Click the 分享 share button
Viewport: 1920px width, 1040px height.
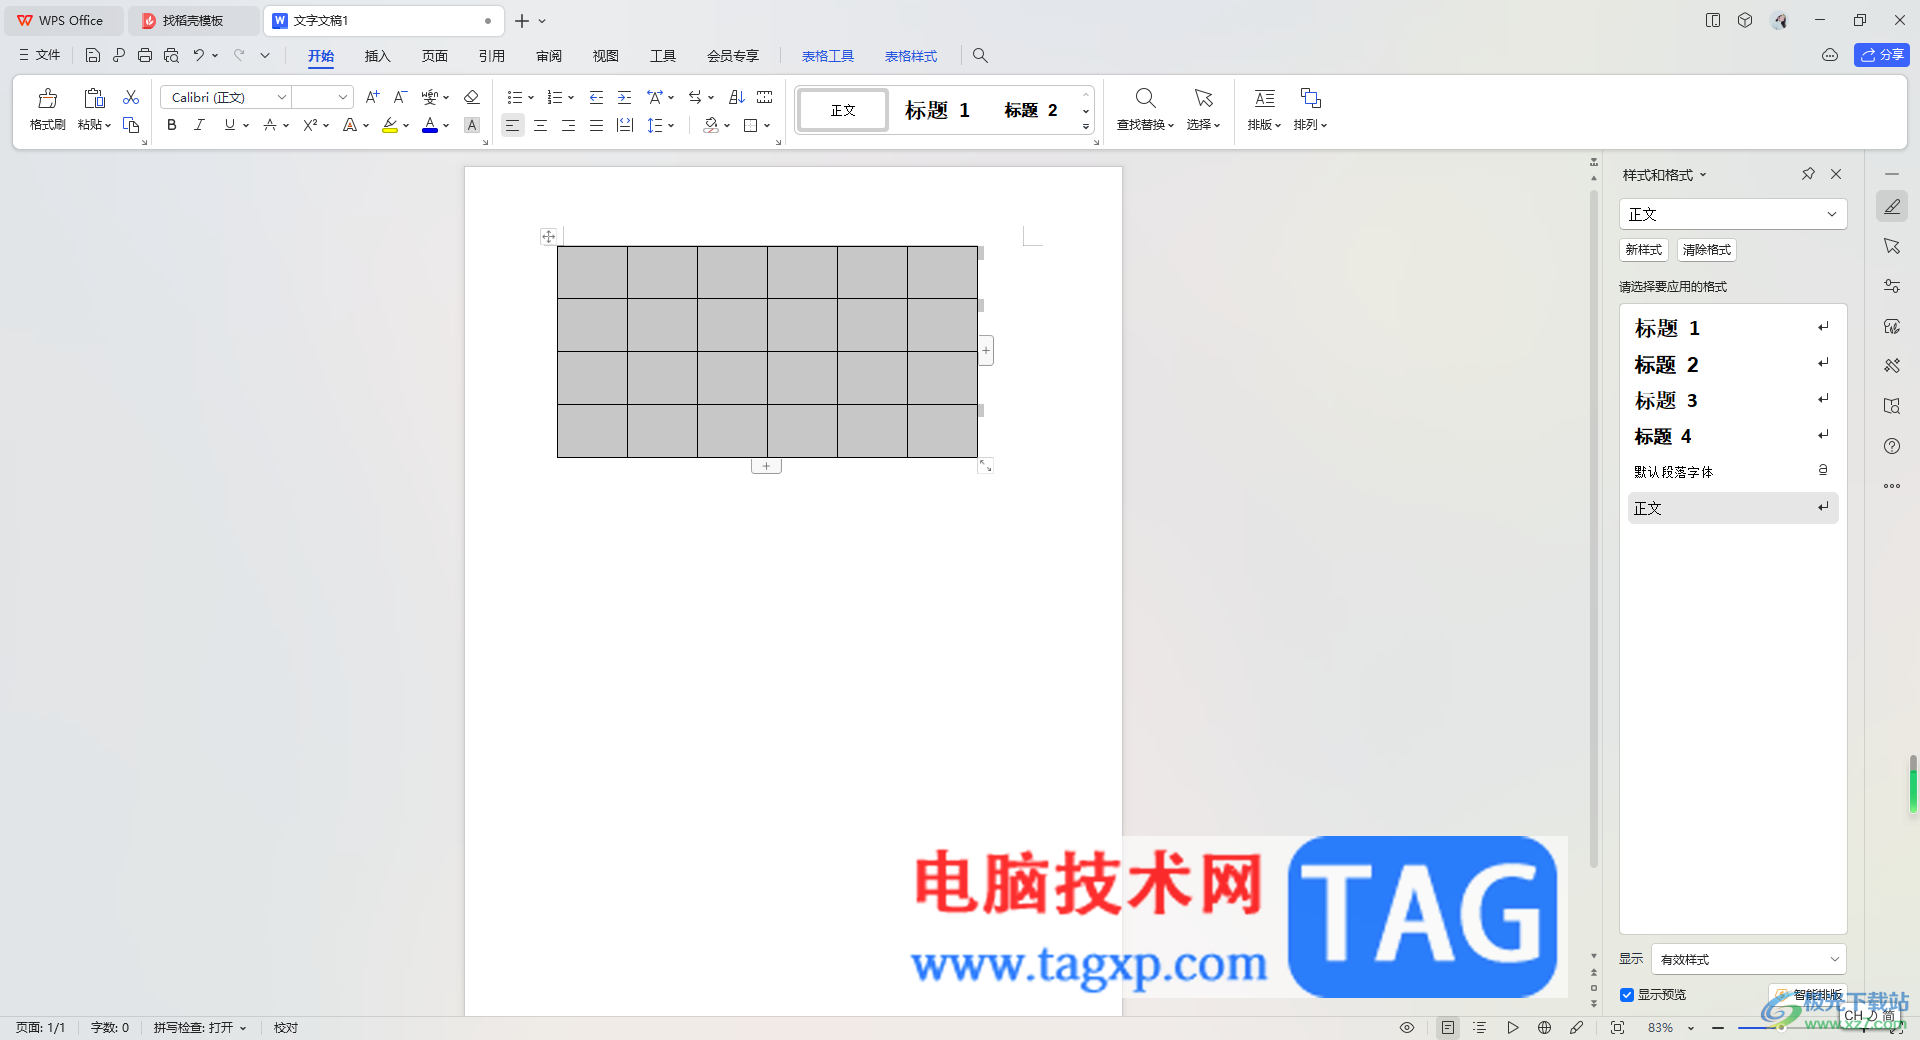pos(1881,55)
